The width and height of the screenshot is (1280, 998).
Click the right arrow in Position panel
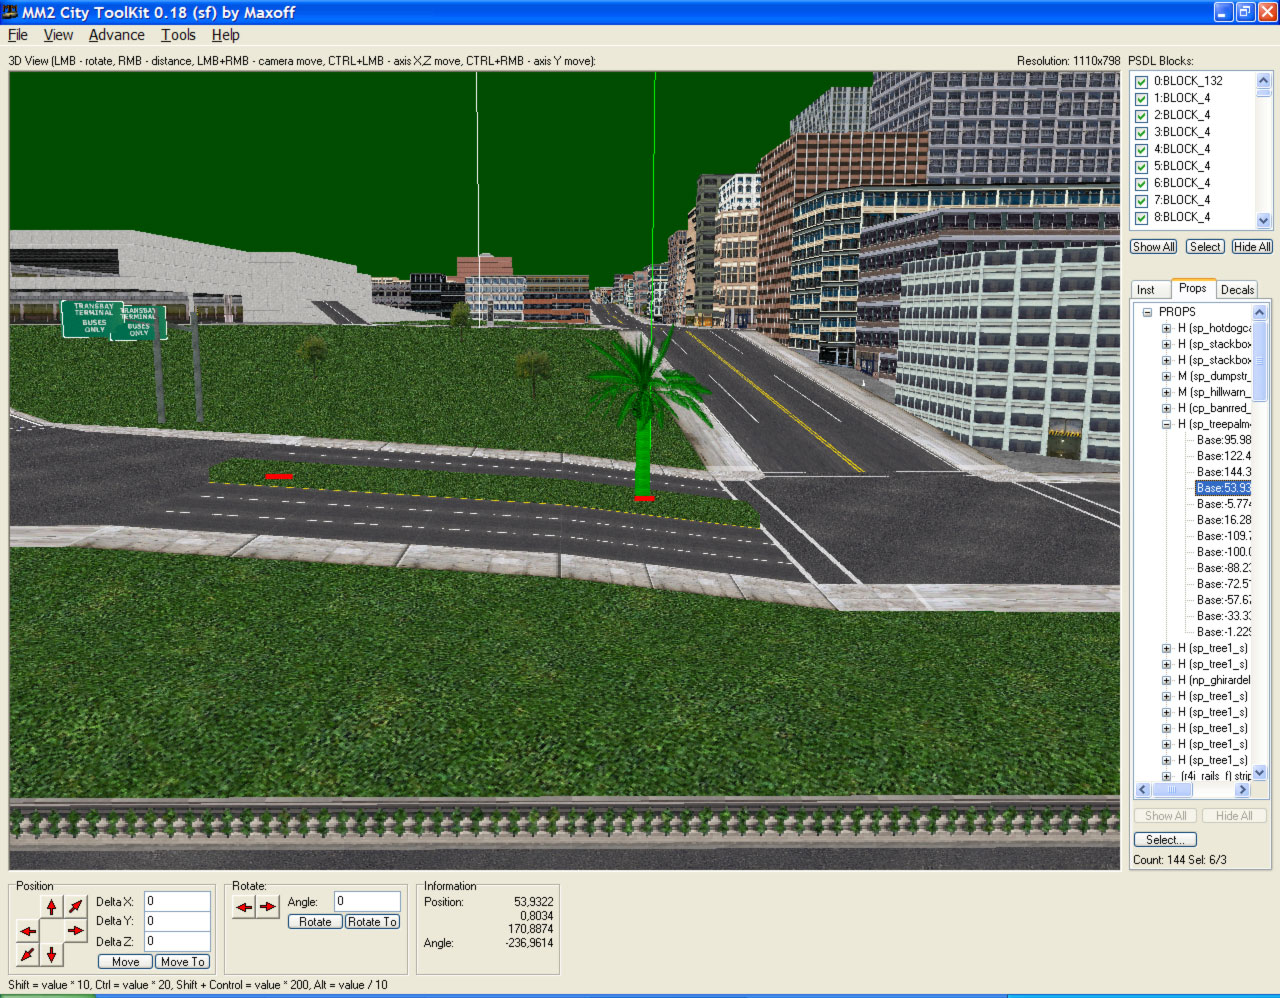[x=76, y=931]
